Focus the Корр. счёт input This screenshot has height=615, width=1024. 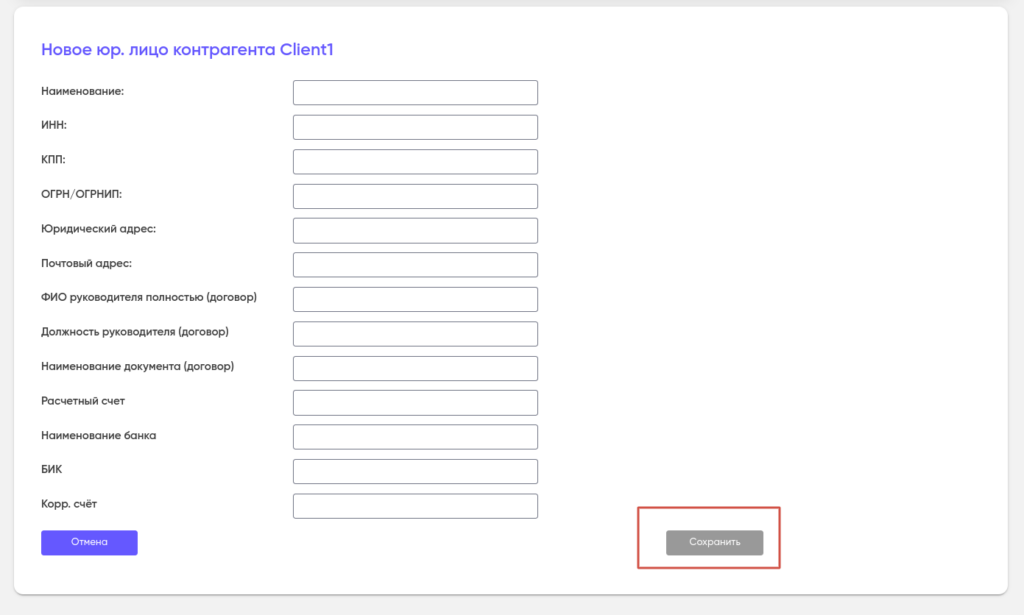tap(415, 506)
